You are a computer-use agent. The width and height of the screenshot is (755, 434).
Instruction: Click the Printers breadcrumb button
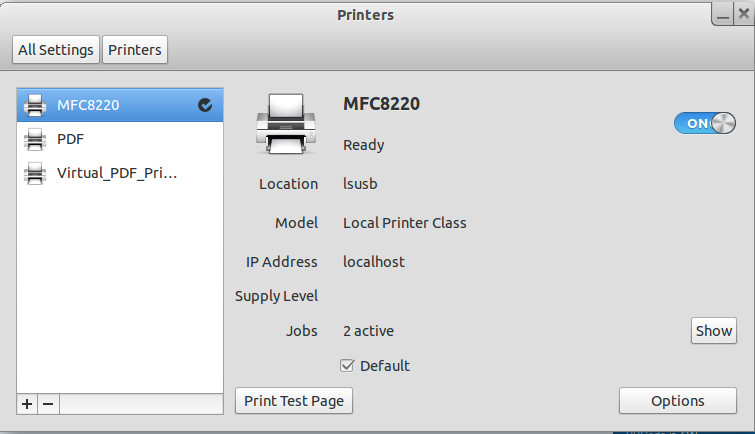point(135,49)
